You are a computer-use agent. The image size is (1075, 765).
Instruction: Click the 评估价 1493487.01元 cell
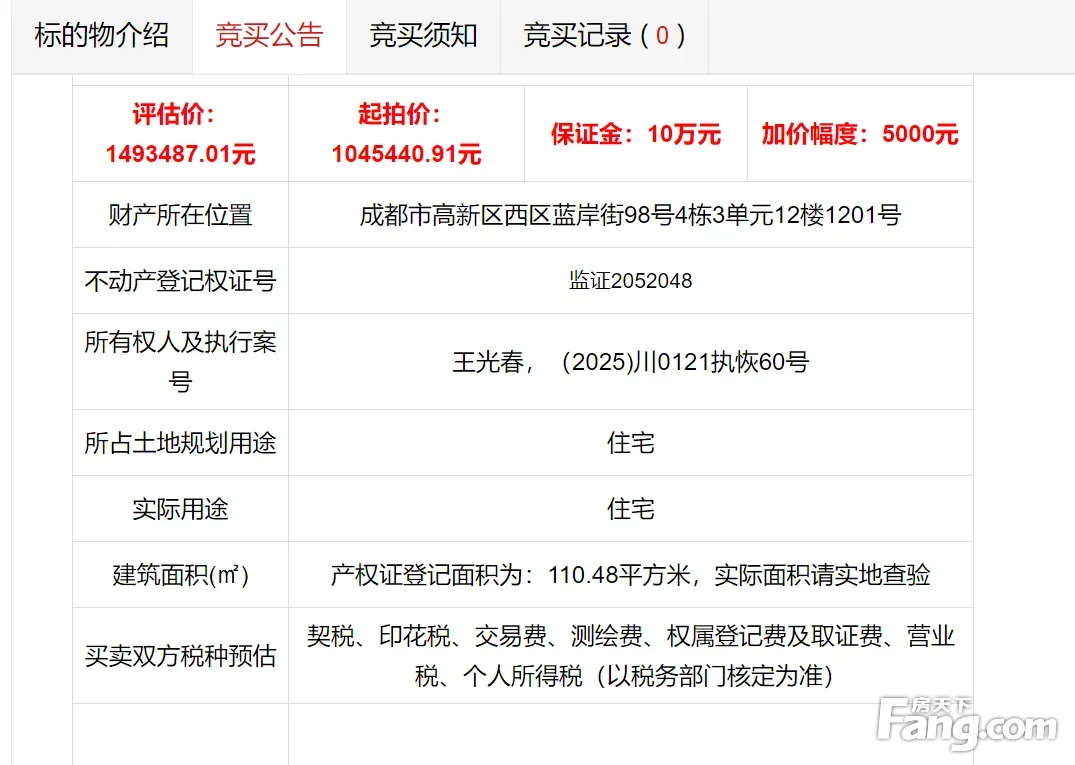180,134
